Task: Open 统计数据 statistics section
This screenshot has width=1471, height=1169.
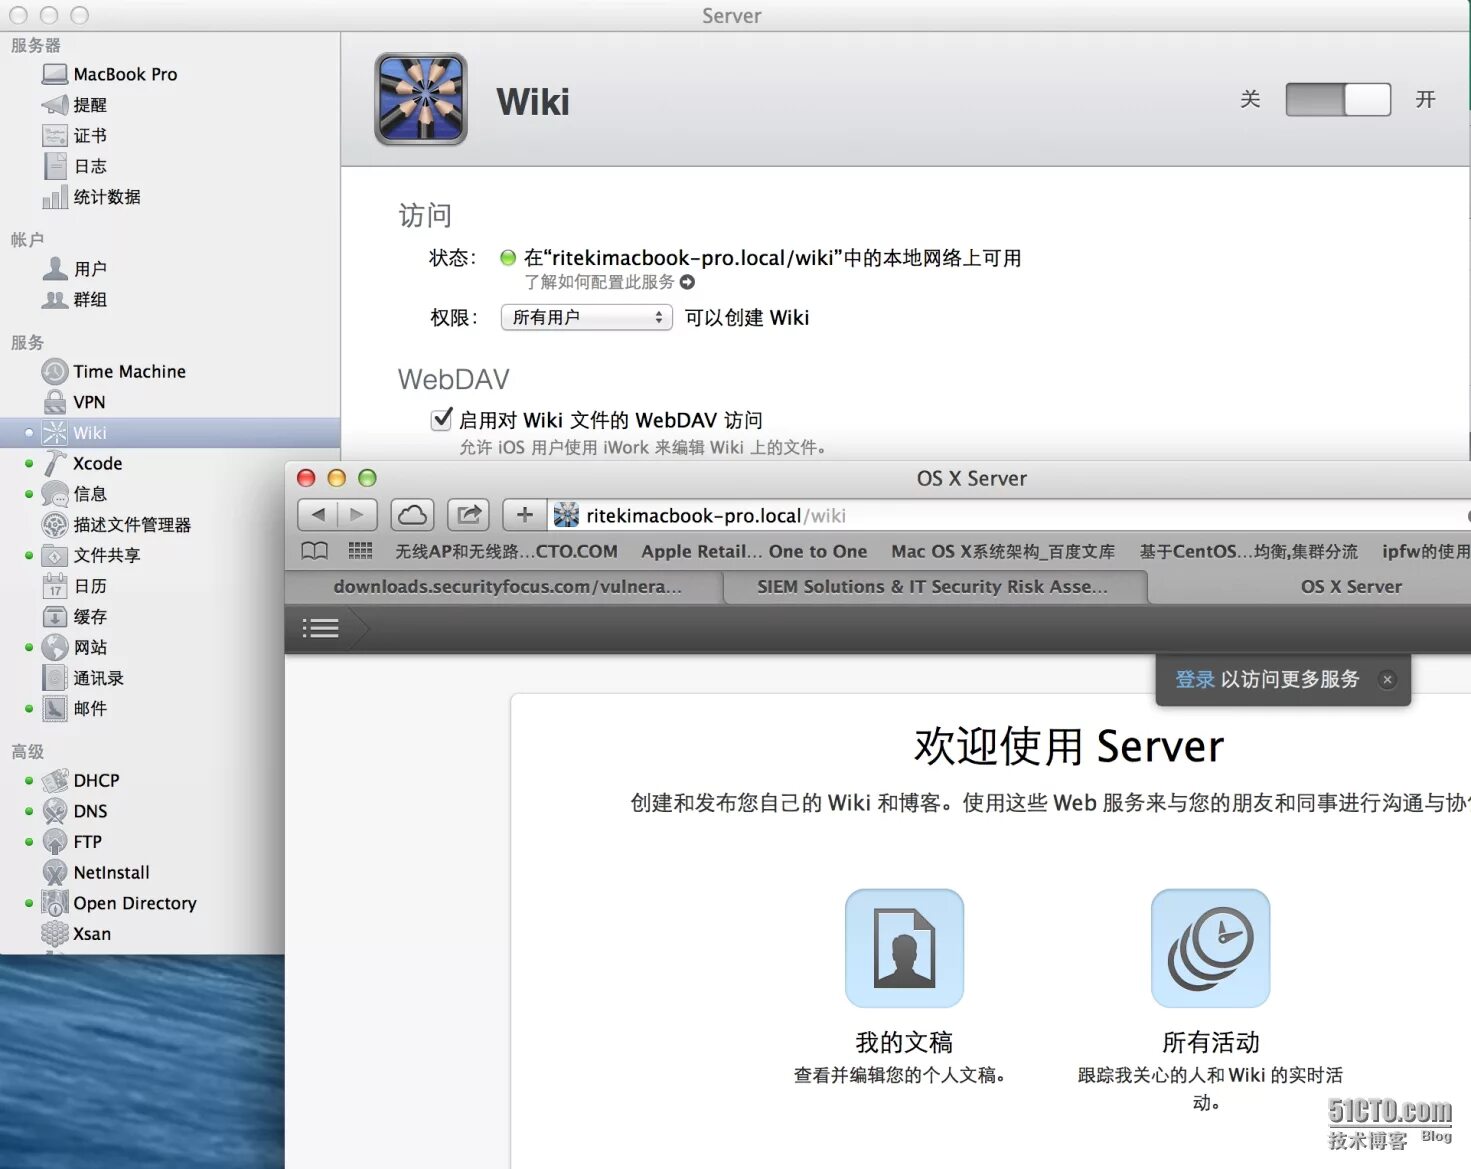Action: point(91,197)
